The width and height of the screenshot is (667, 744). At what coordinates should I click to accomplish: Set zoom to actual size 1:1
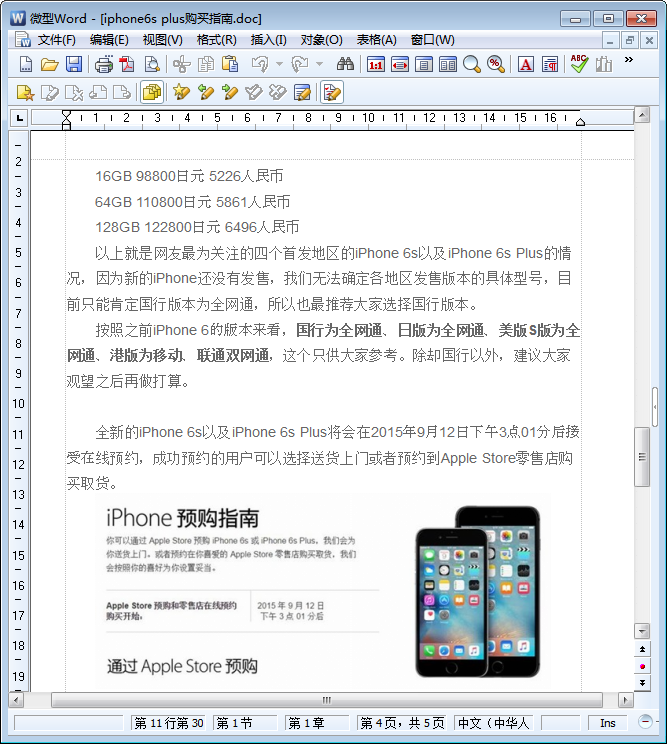(376, 64)
